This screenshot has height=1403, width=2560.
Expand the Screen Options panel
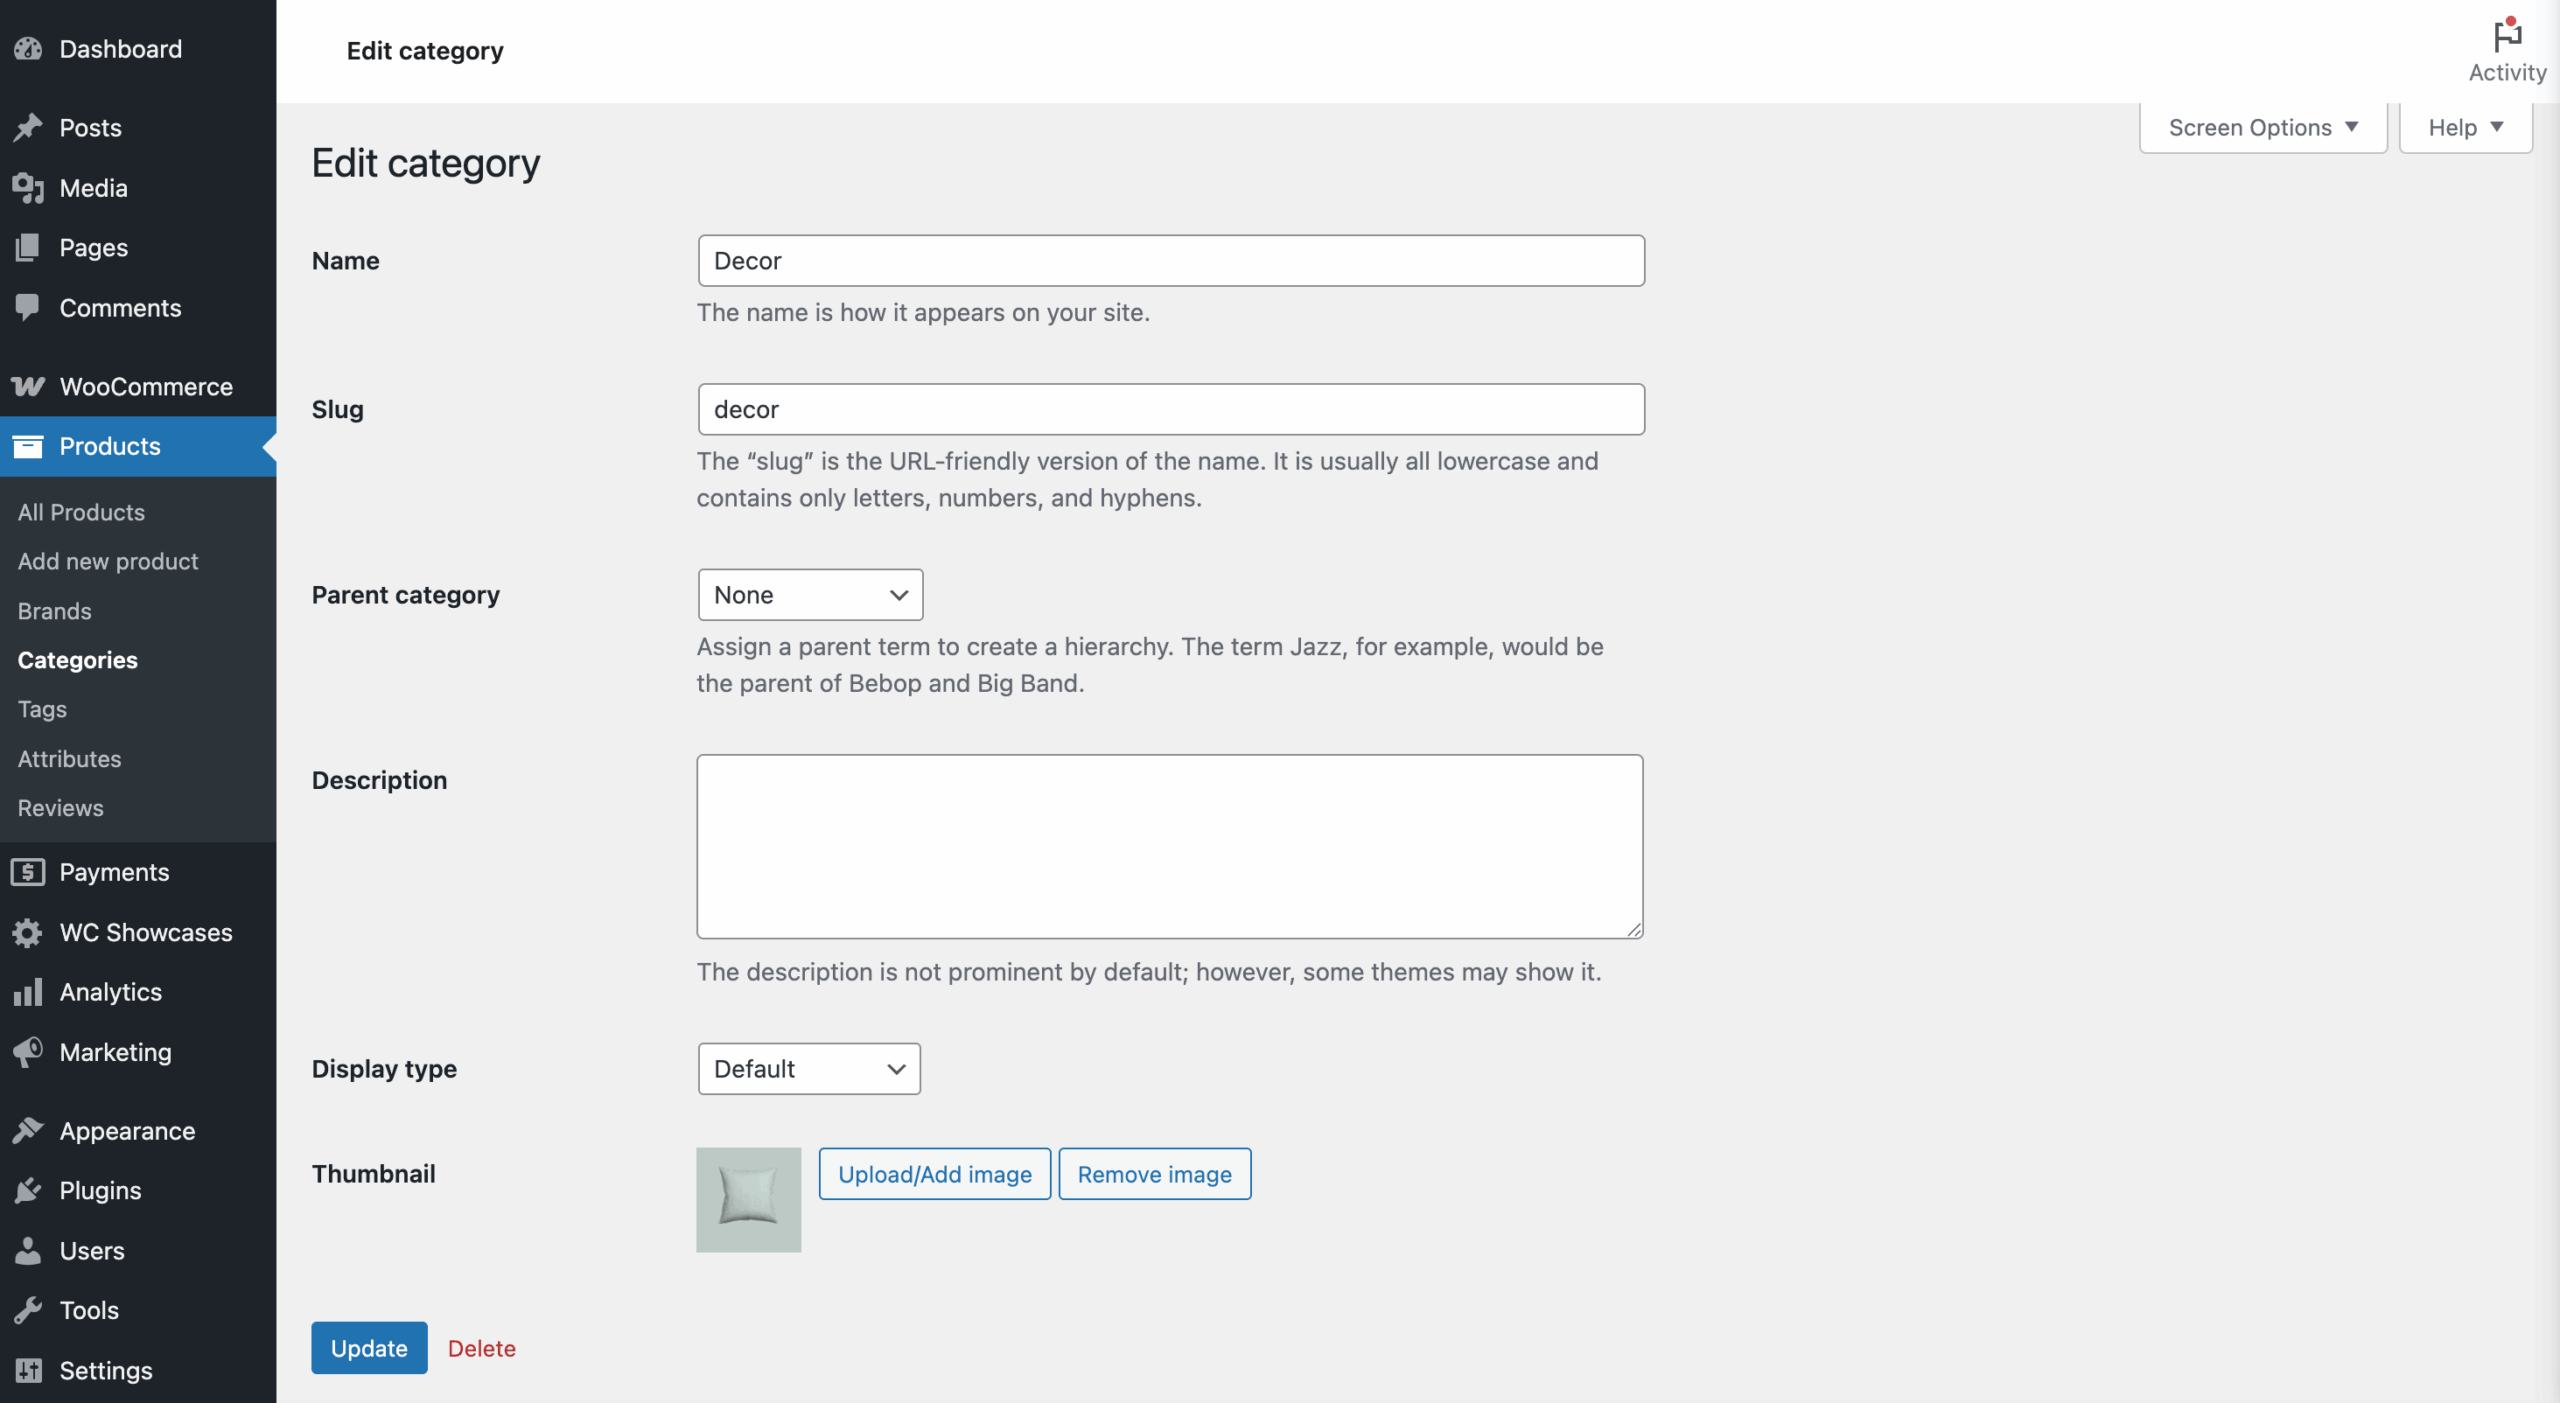click(2262, 128)
